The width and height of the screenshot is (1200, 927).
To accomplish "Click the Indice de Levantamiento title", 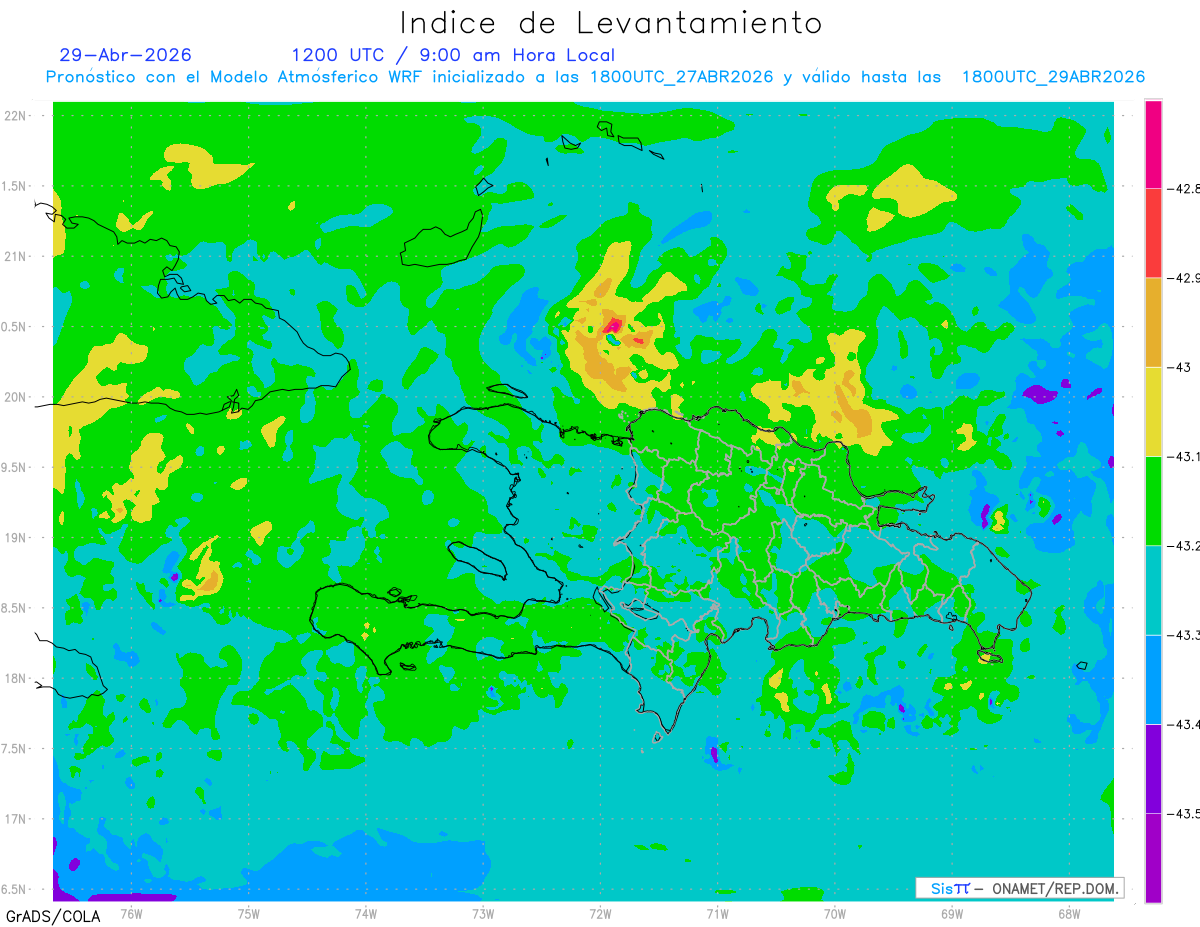I will [611, 22].
